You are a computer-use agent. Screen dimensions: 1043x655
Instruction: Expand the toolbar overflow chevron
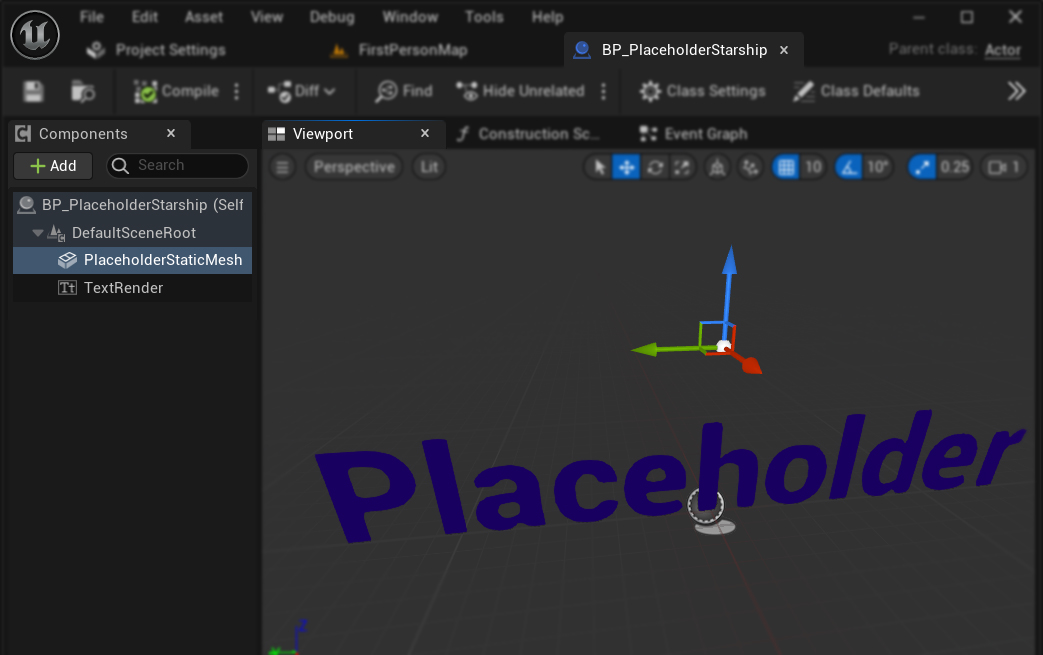(1016, 91)
